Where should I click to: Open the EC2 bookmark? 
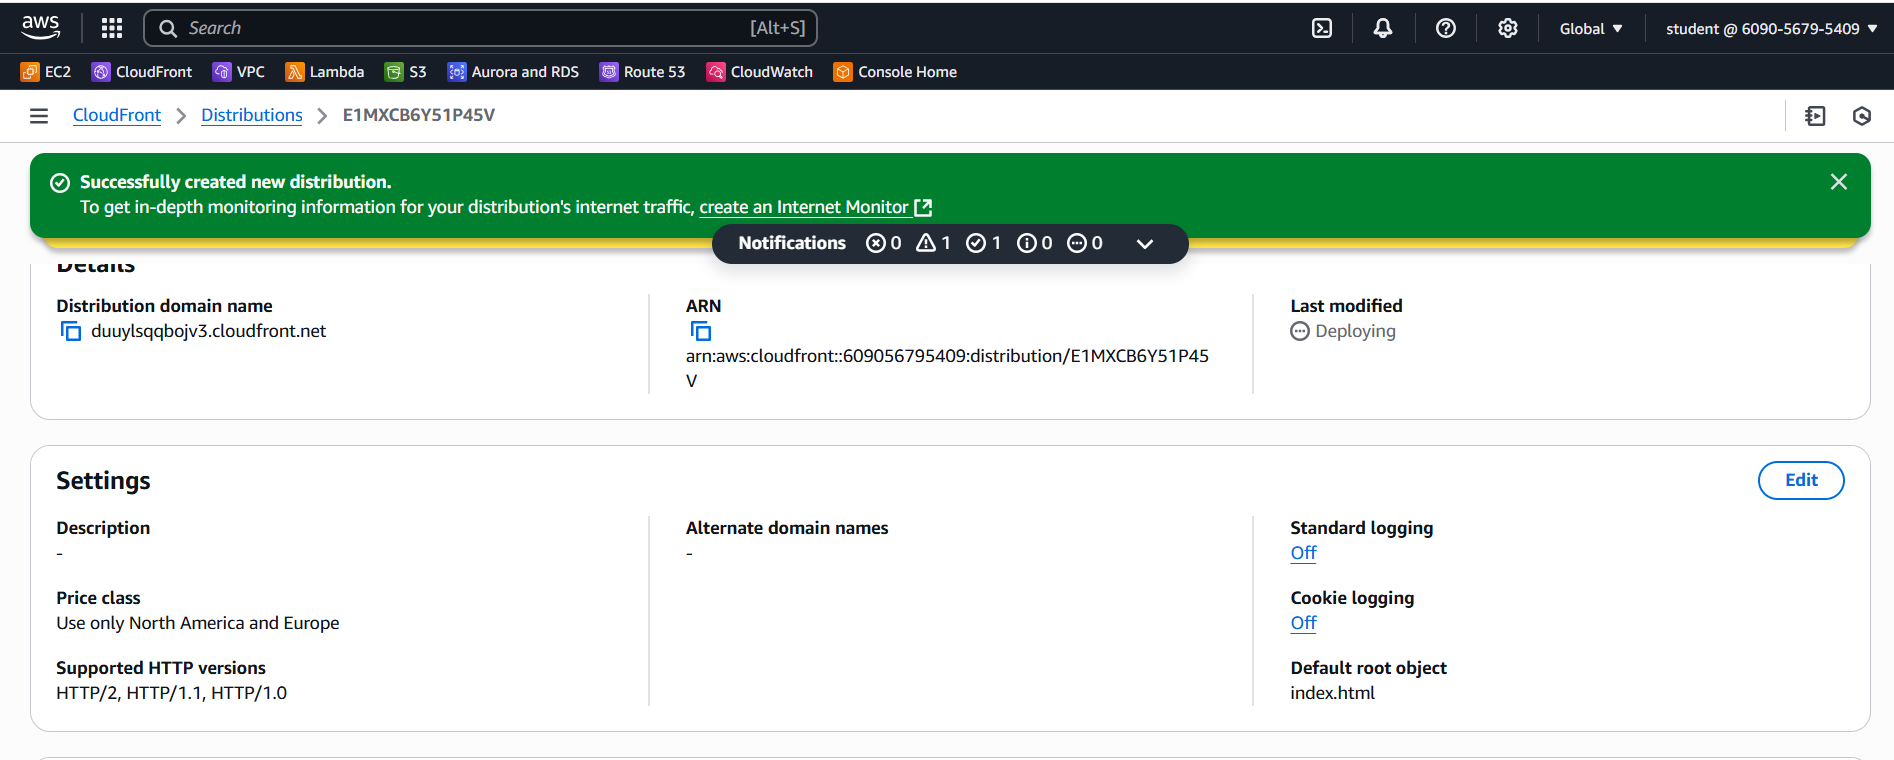46,72
